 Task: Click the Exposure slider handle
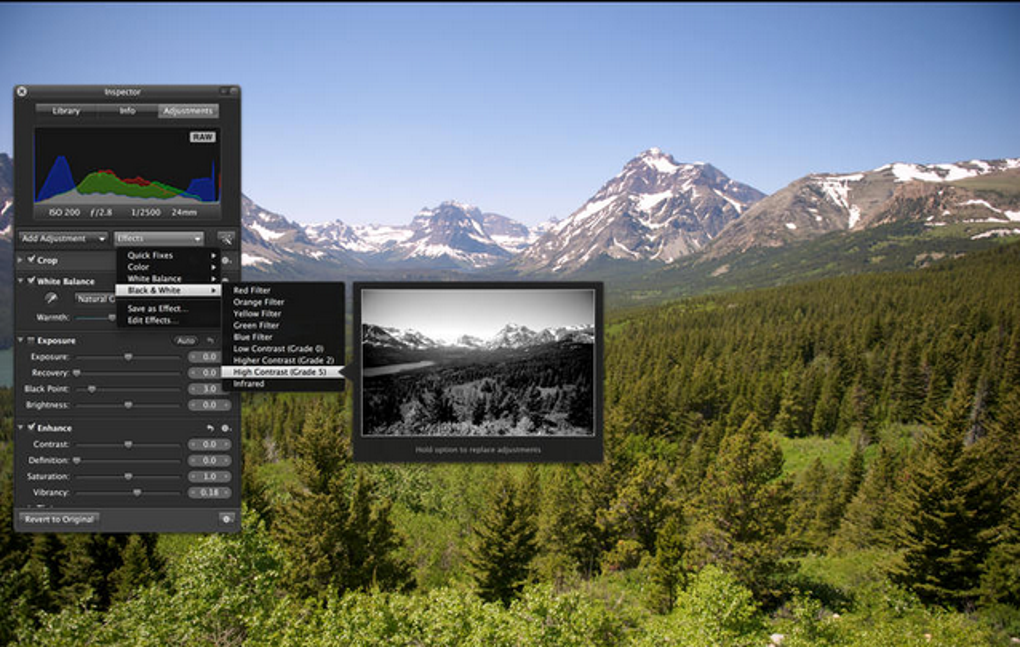(x=128, y=357)
